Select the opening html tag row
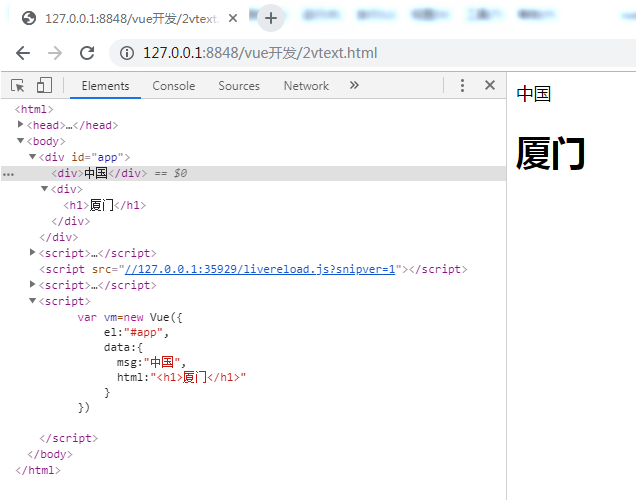The width and height of the screenshot is (637, 501). (34, 109)
